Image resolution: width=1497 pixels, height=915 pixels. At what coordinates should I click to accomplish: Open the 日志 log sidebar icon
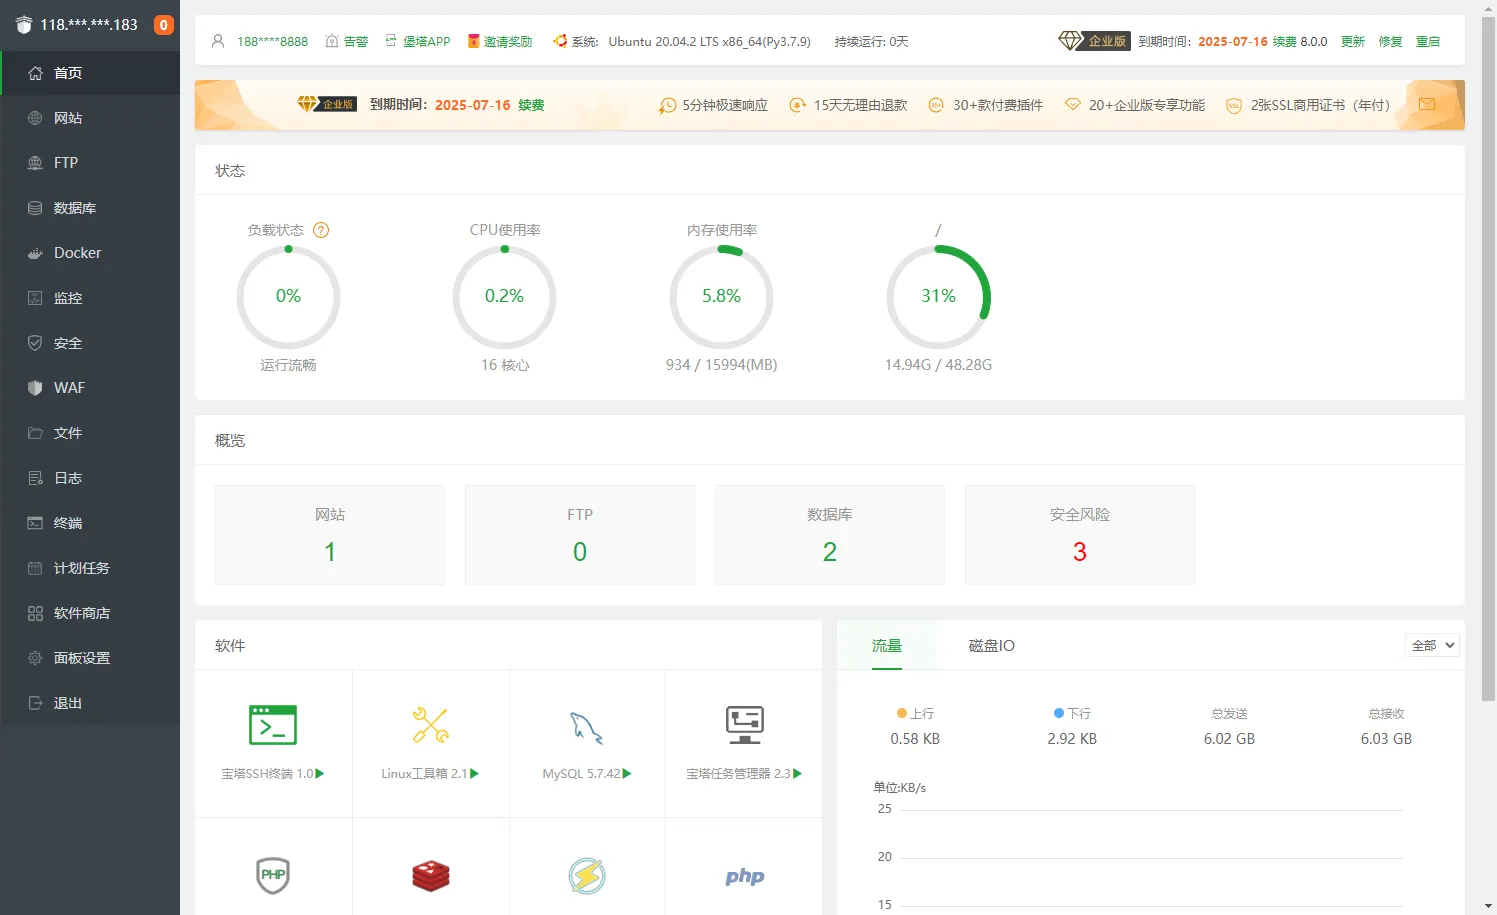pos(35,478)
